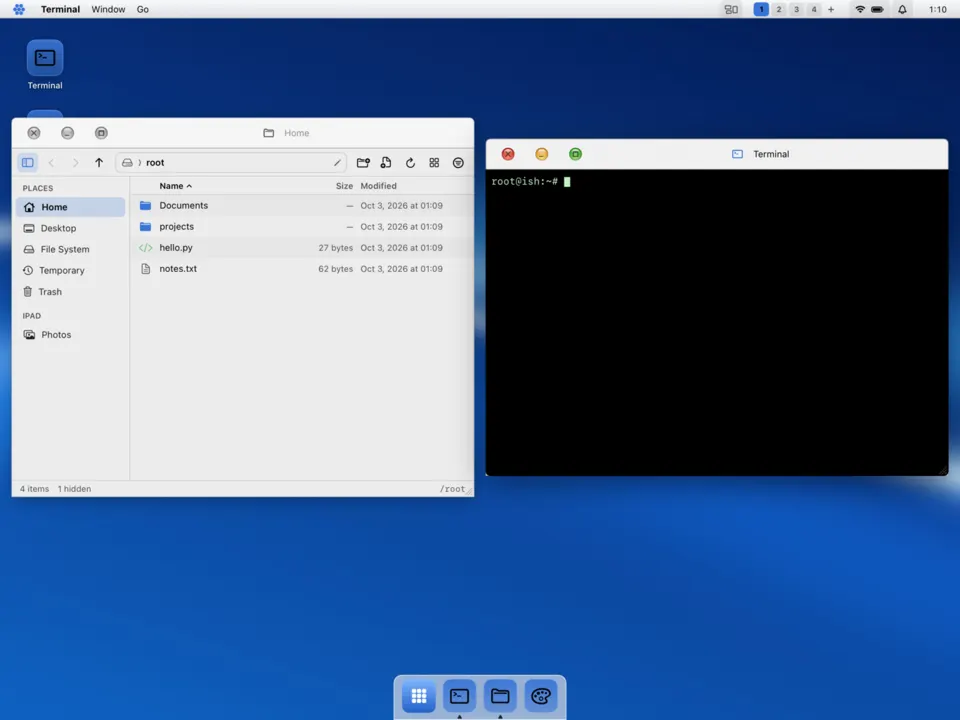Refresh the file listing
The image size is (960, 720).
pyautogui.click(x=410, y=163)
